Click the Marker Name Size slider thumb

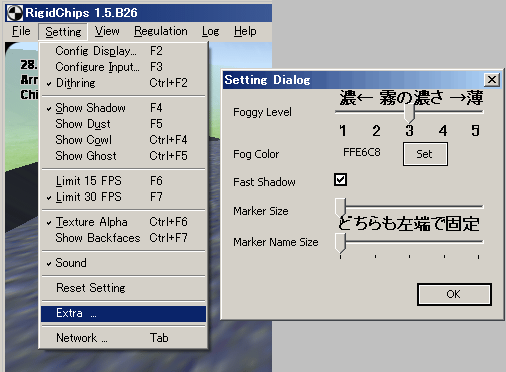[340, 243]
